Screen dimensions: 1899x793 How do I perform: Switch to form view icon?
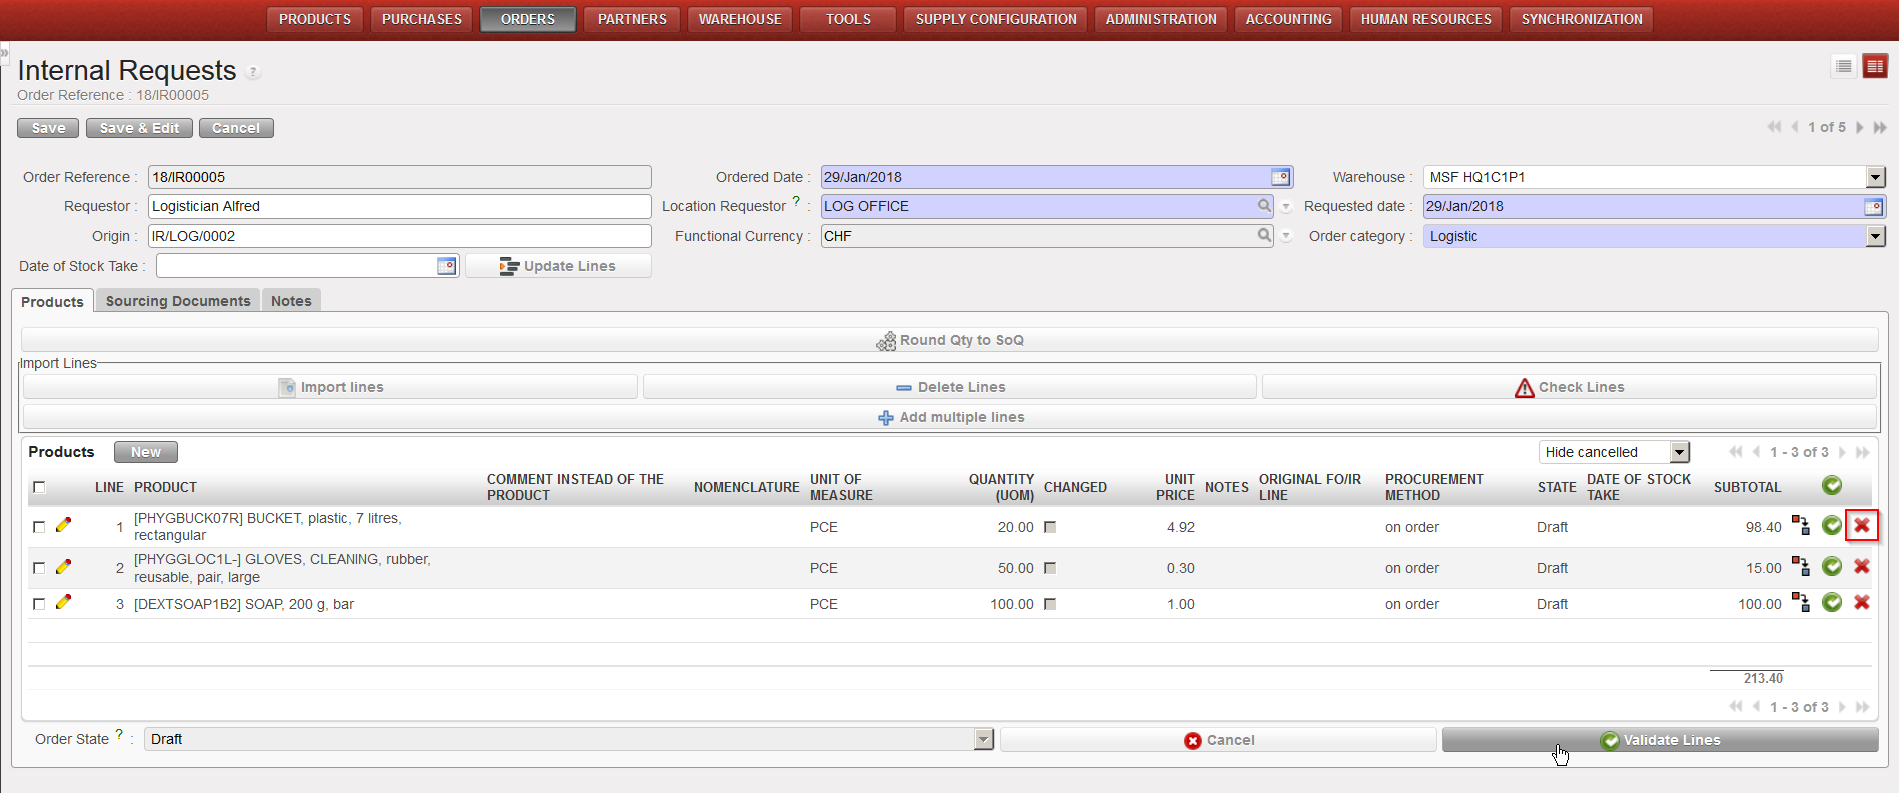(x=1874, y=66)
